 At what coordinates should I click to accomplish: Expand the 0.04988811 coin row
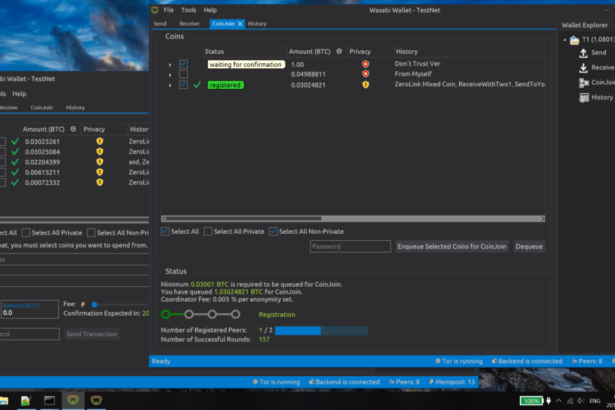tap(170, 75)
